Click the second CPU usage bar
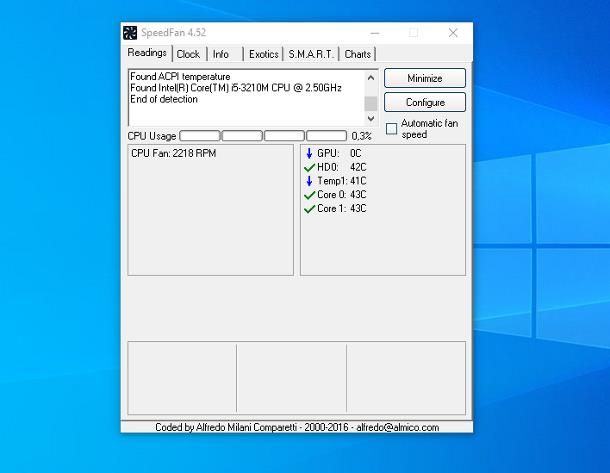Screen dimensions: 610x473 point(242,136)
